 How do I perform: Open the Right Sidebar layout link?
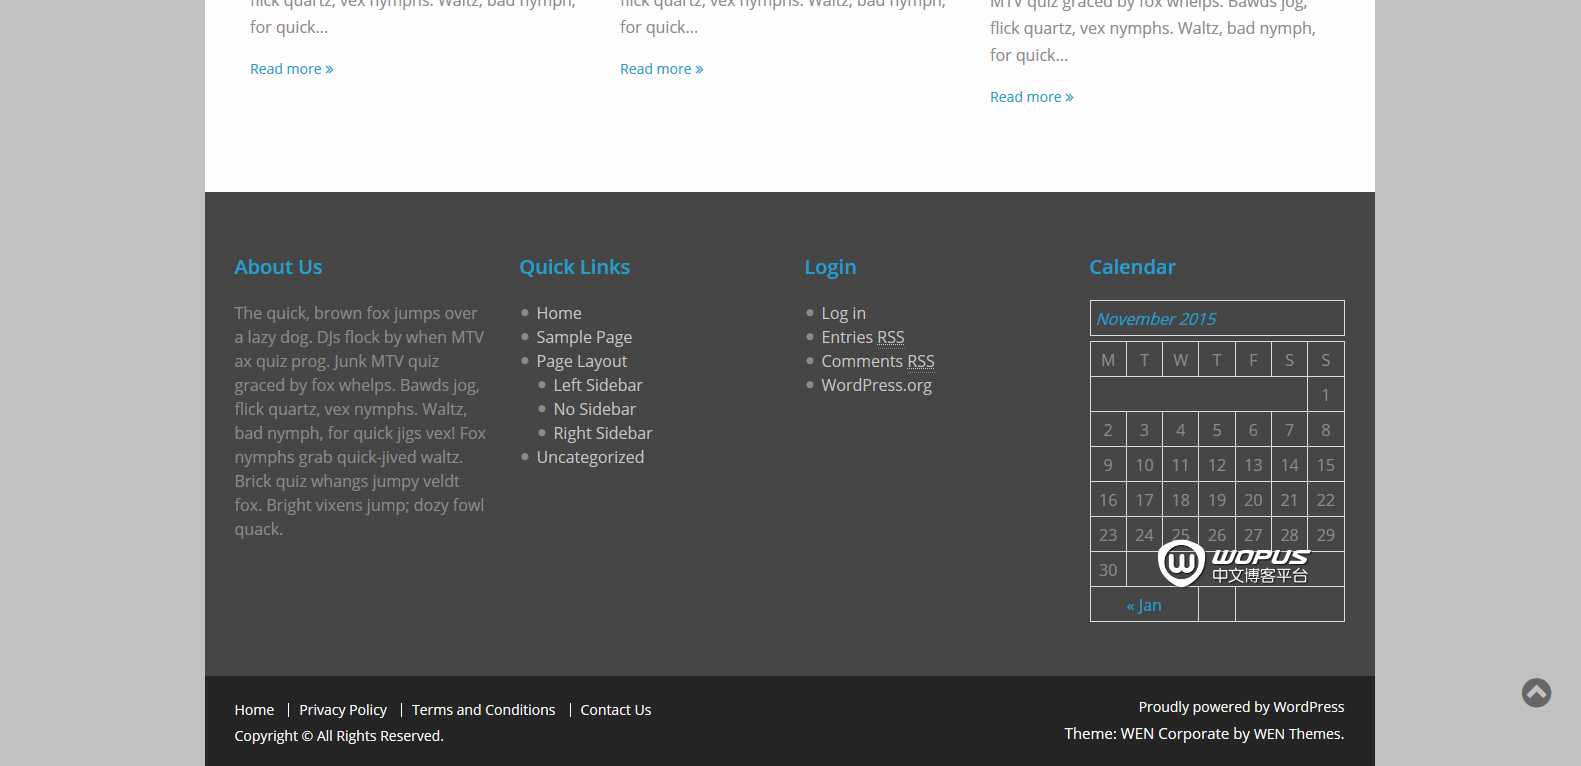602,433
